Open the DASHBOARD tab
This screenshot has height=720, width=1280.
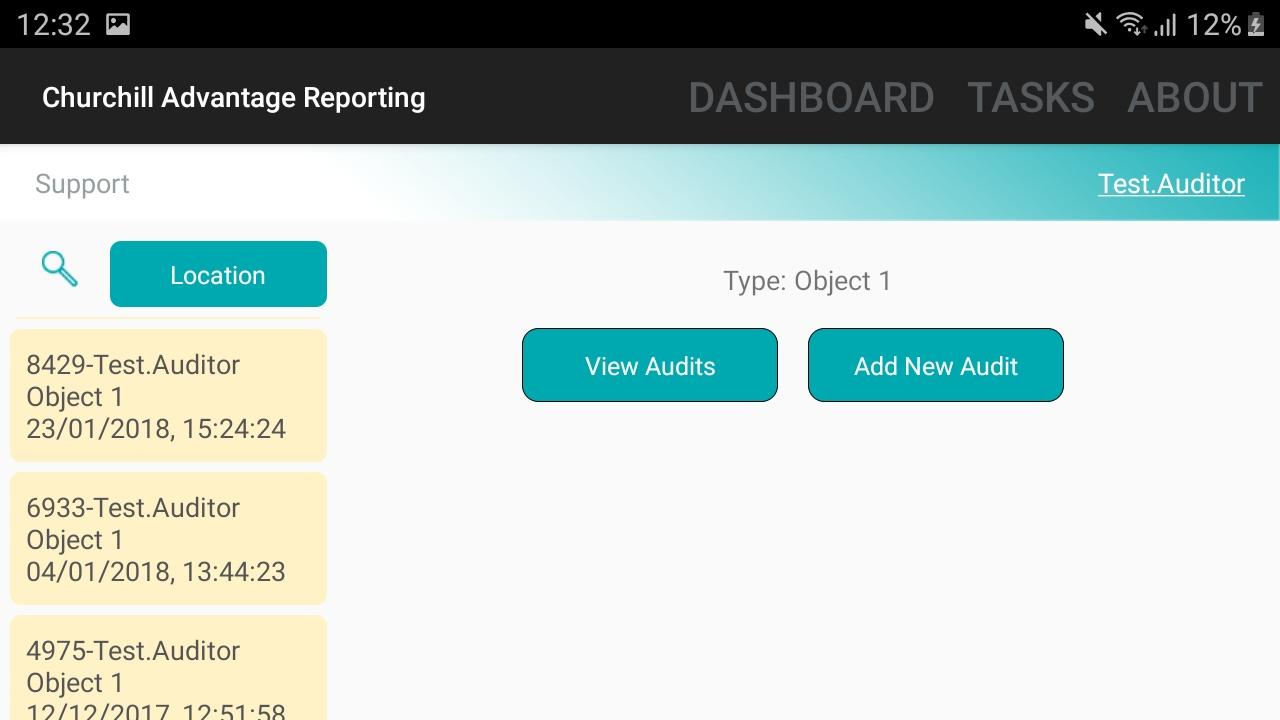pyautogui.click(x=811, y=97)
